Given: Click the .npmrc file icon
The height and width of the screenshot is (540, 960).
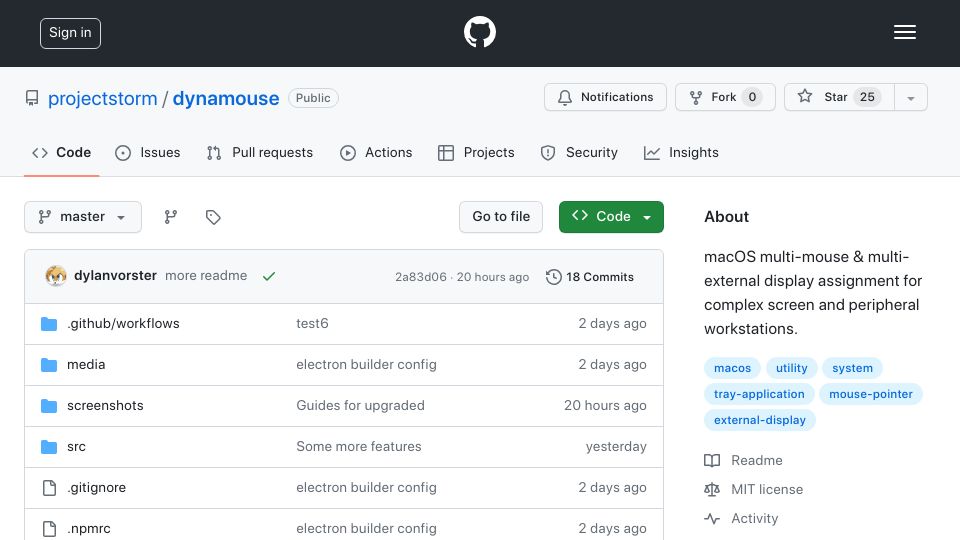Looking at the screenshot, I should tap(49, 529).
